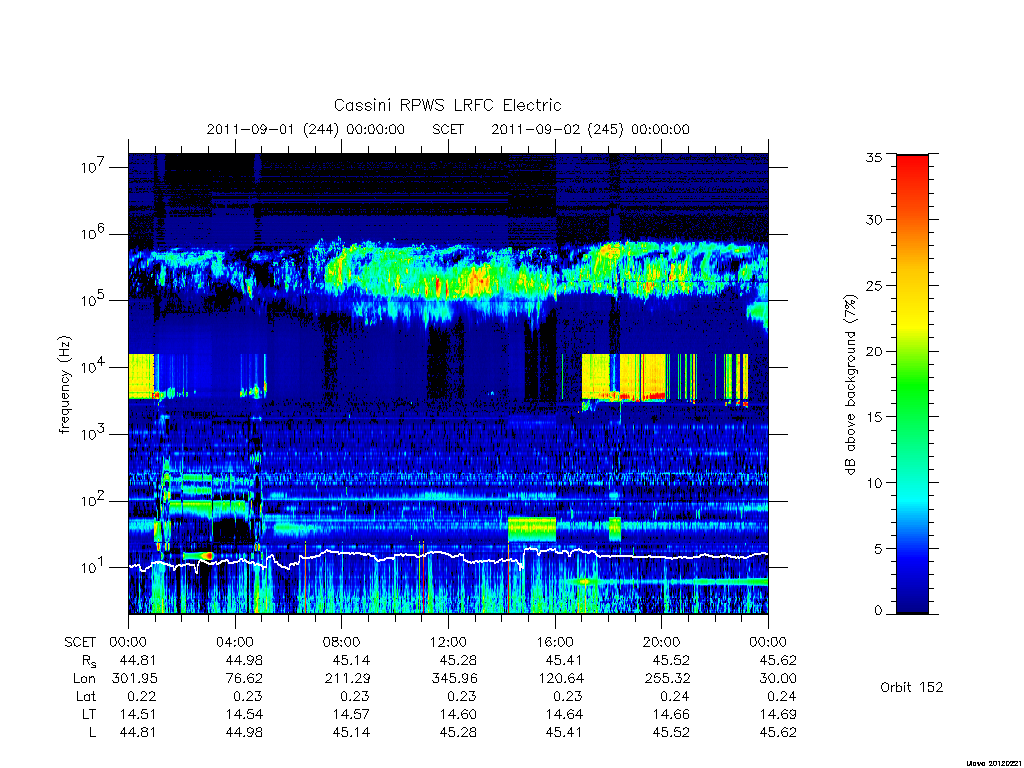Click the 10^5 frequency tick label
The width and height of the screenshot is (1024, 768).
(94, 299)
